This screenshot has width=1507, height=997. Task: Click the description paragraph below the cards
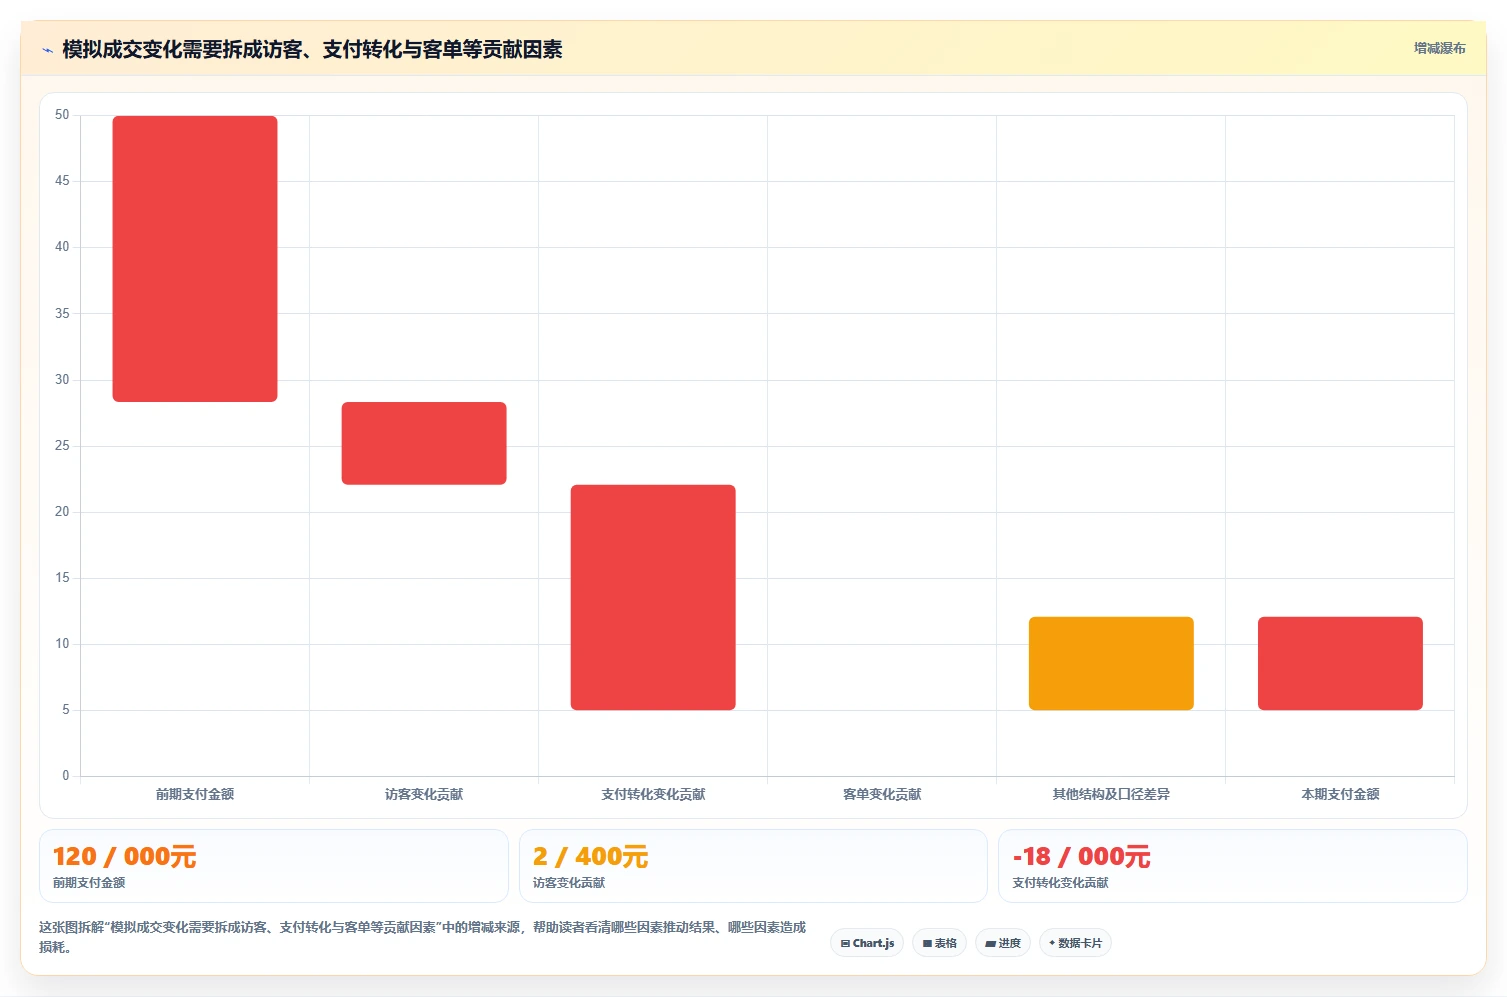click(423, 937)
